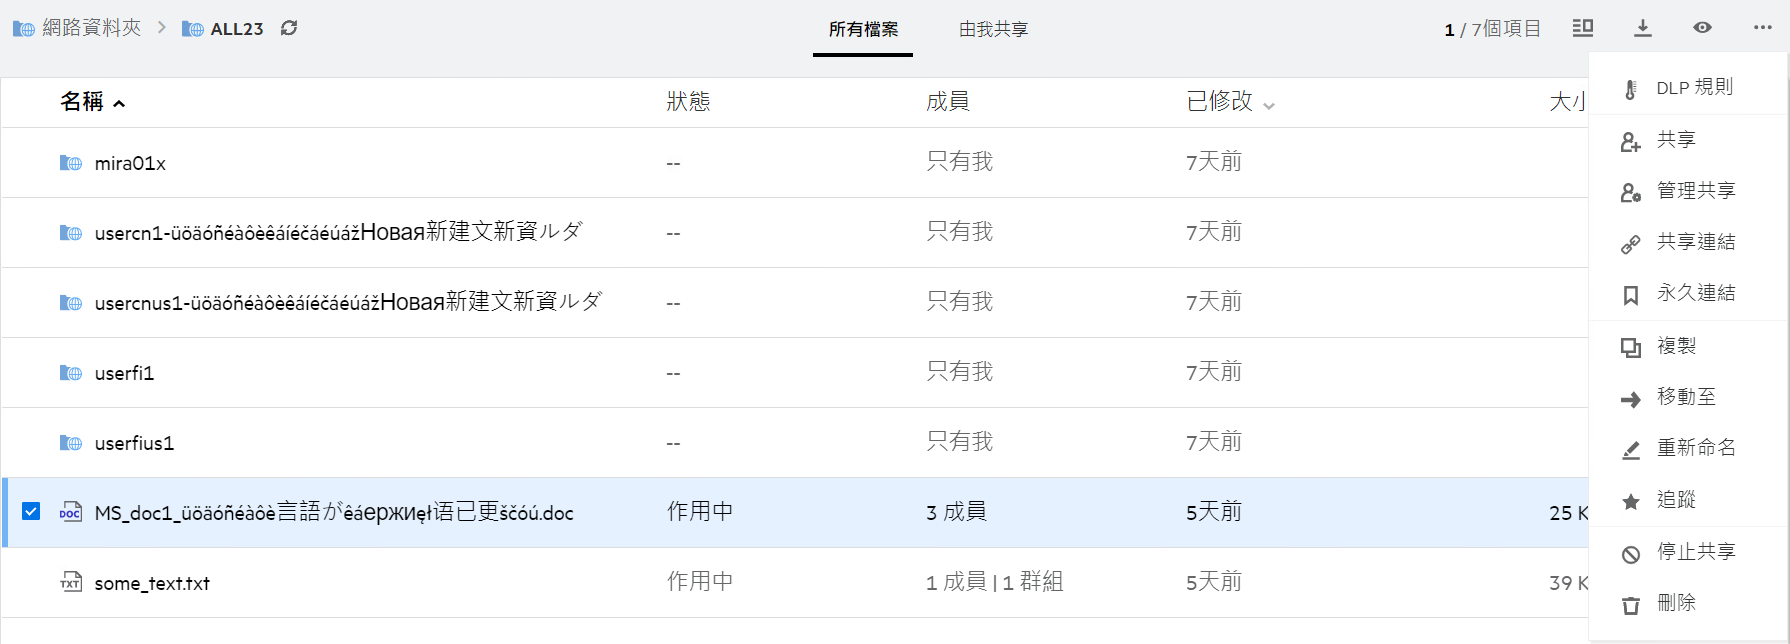Toggle the eye view icon
The height and width of the screenshot is (644, 1790).
[x=1702, y=28]
